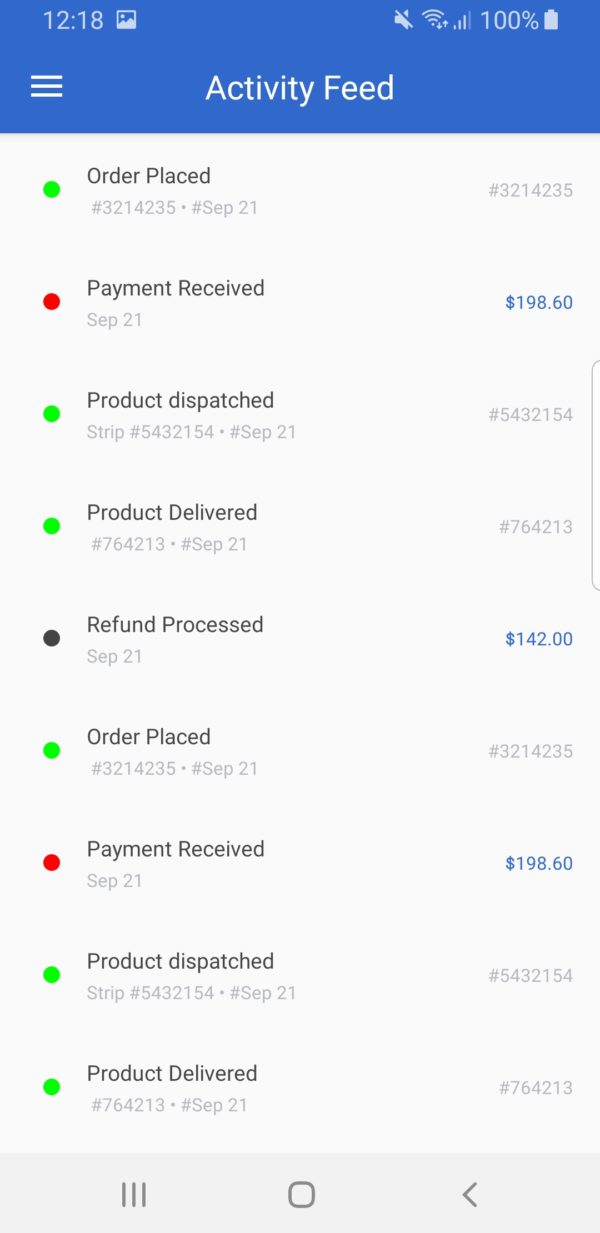600x1233 pixels.
Task: Tap the green status dot beside Order Placed
Action: (52, 189)
